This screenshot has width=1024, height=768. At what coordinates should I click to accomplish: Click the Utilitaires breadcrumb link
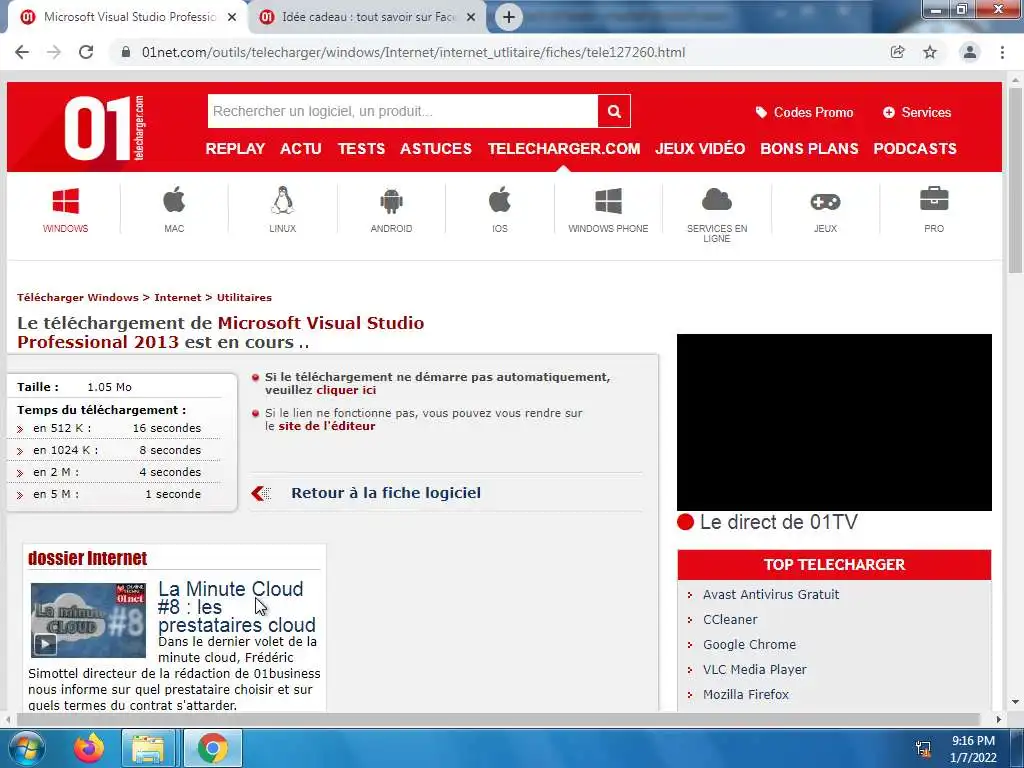pyautogui.click(x=244, y=298)
